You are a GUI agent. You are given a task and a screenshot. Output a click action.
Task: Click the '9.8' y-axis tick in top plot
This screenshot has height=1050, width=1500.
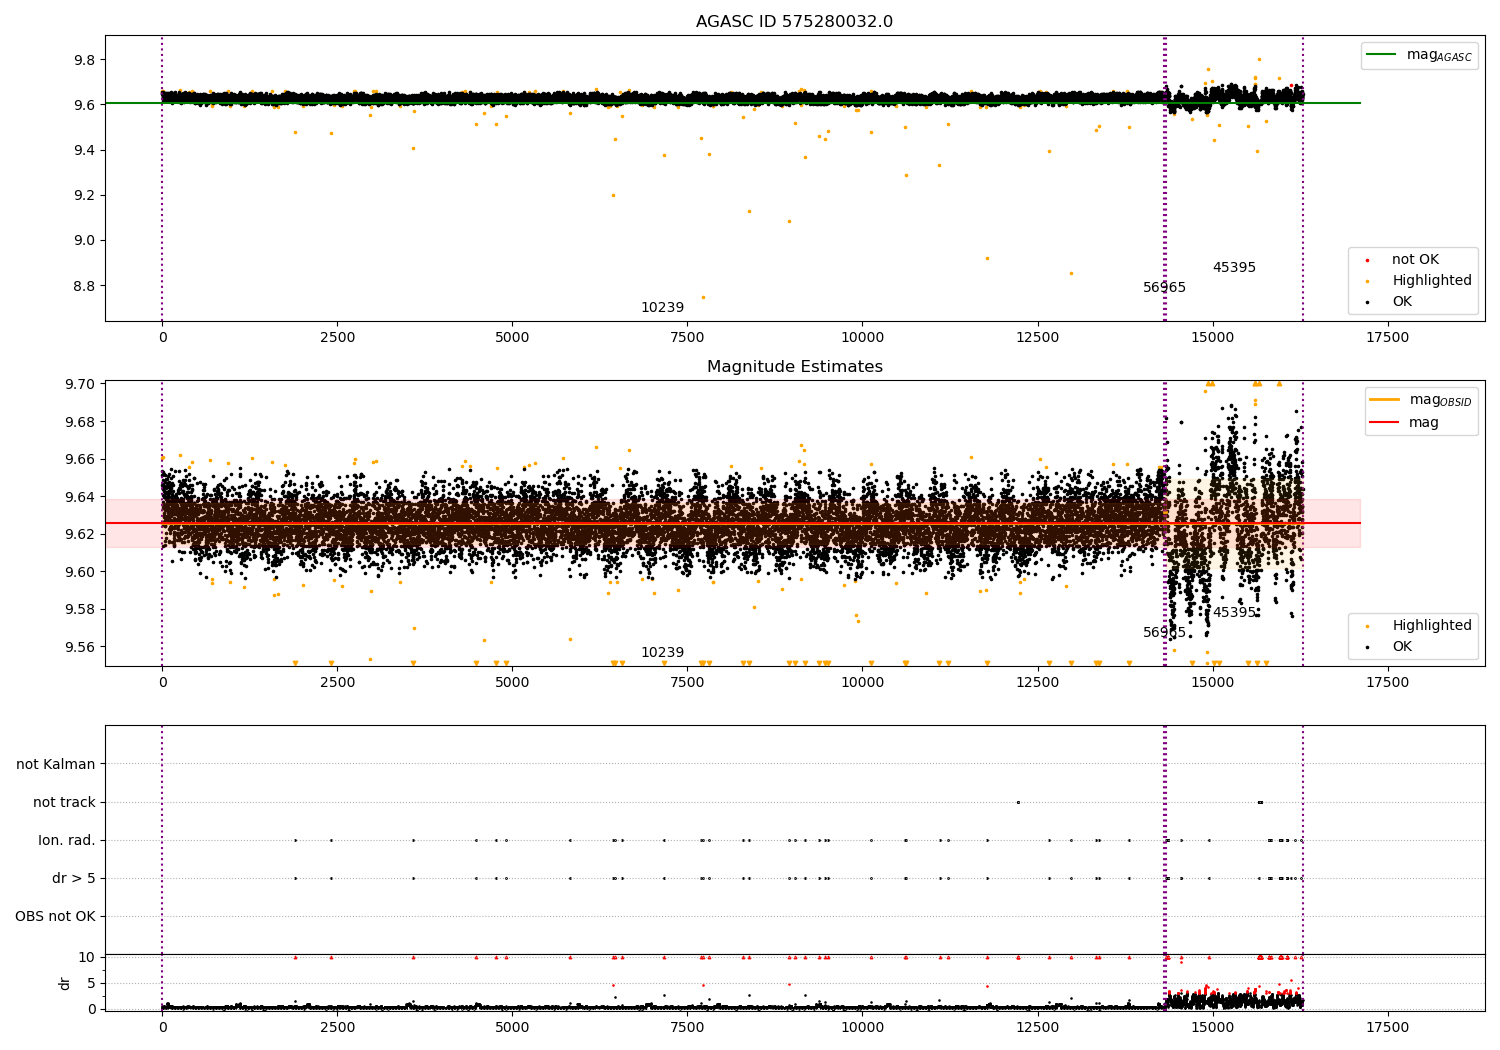84,60
